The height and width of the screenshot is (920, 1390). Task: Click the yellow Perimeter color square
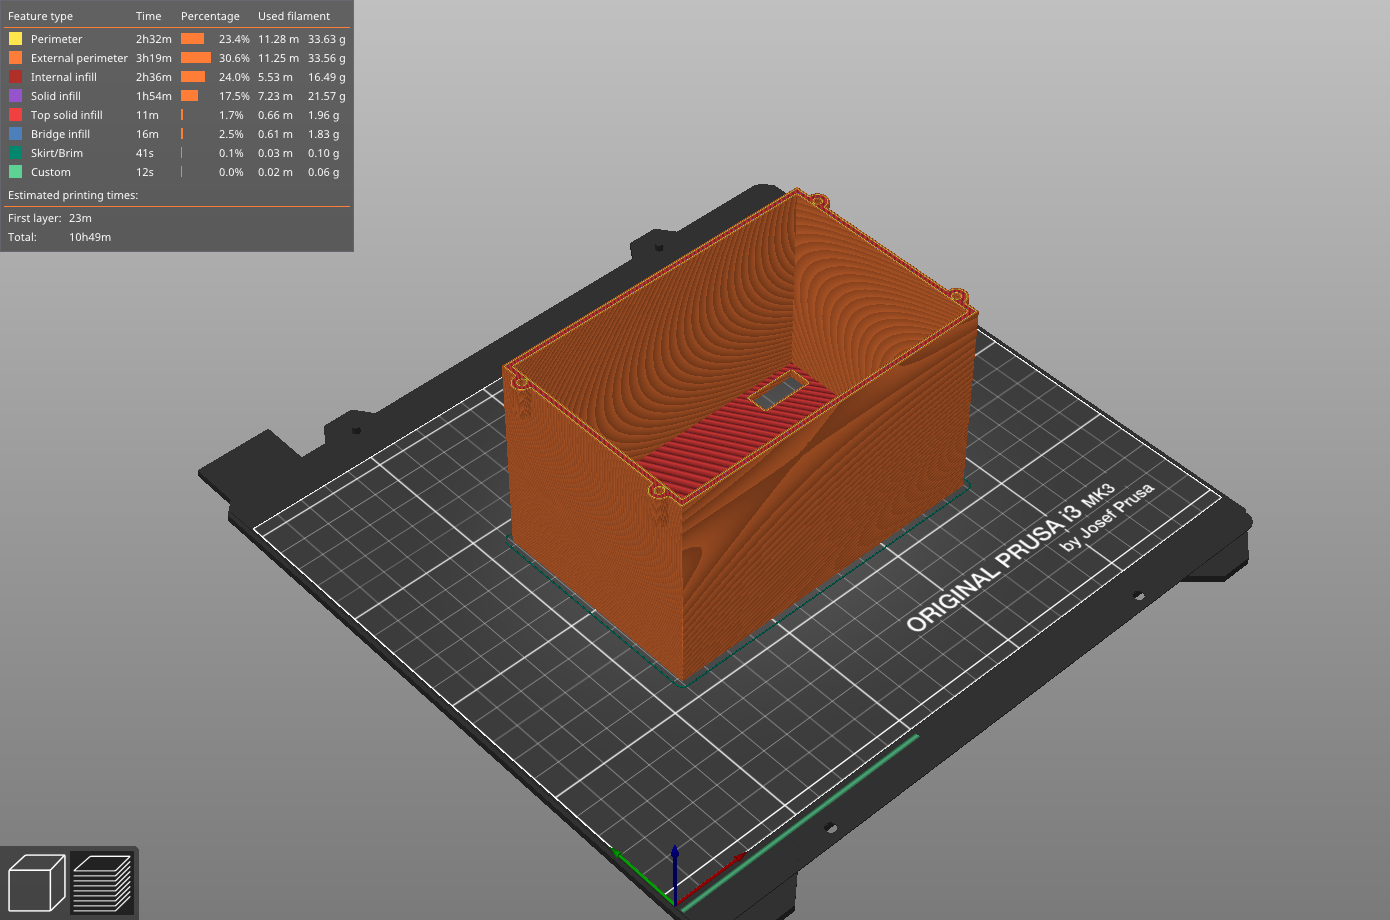tap(15, 38)
